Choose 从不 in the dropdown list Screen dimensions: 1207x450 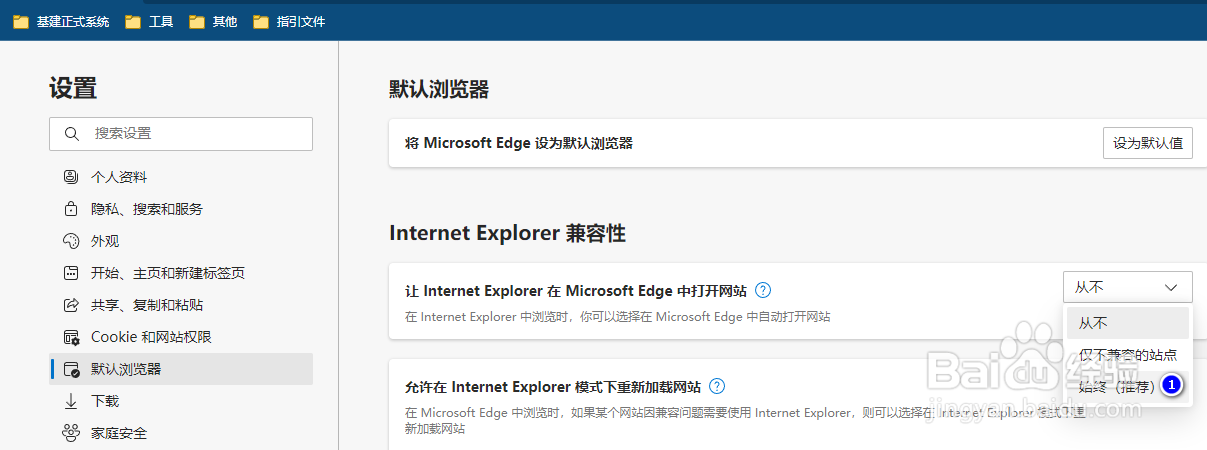point(1128,323)
